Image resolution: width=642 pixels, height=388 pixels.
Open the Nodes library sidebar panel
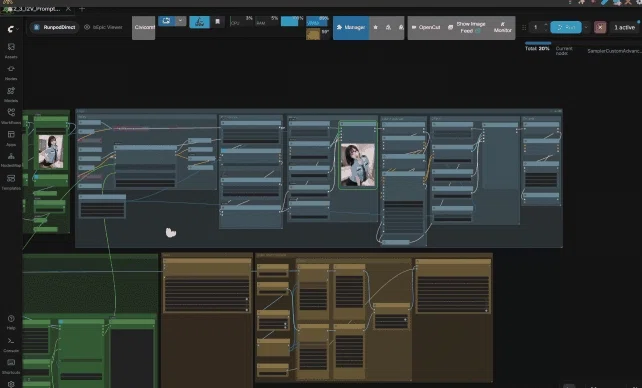tap(11, 72)
